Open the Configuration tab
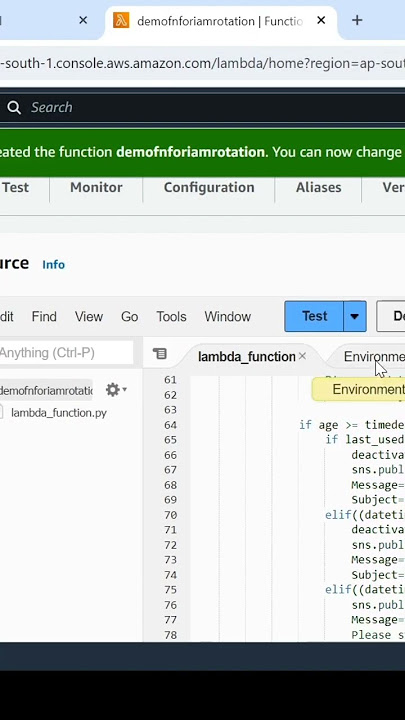This screenshot has height=720, width=405. click(x=209, y=187)
